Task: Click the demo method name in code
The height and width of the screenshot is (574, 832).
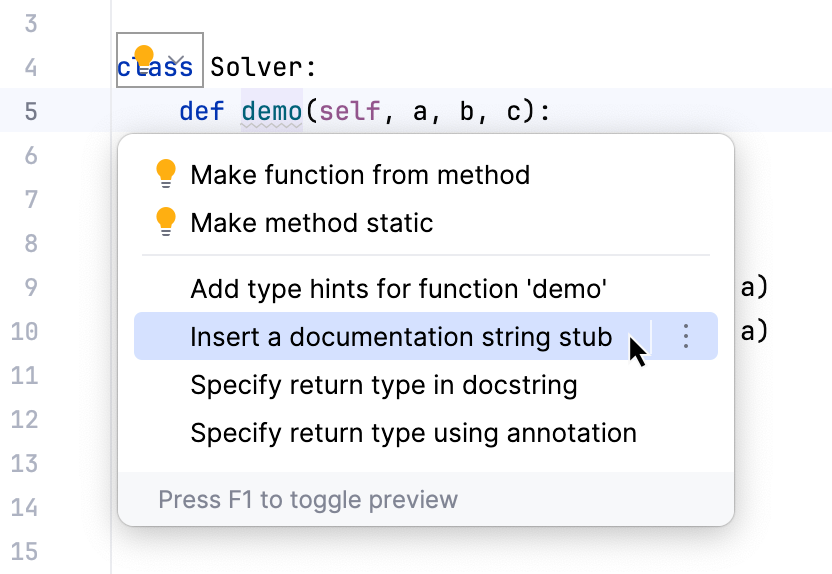Action: coord(272,111)
